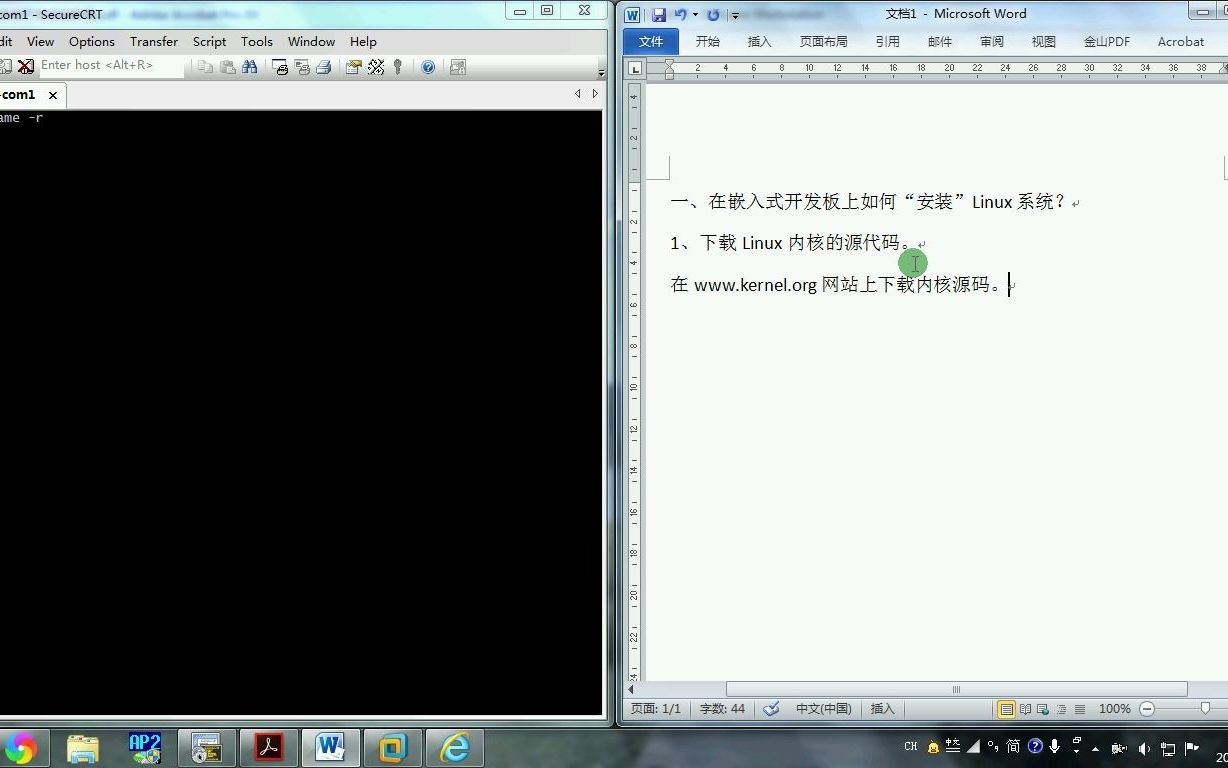Switch to the 页面布局 ribbon tab

[823, 41]
